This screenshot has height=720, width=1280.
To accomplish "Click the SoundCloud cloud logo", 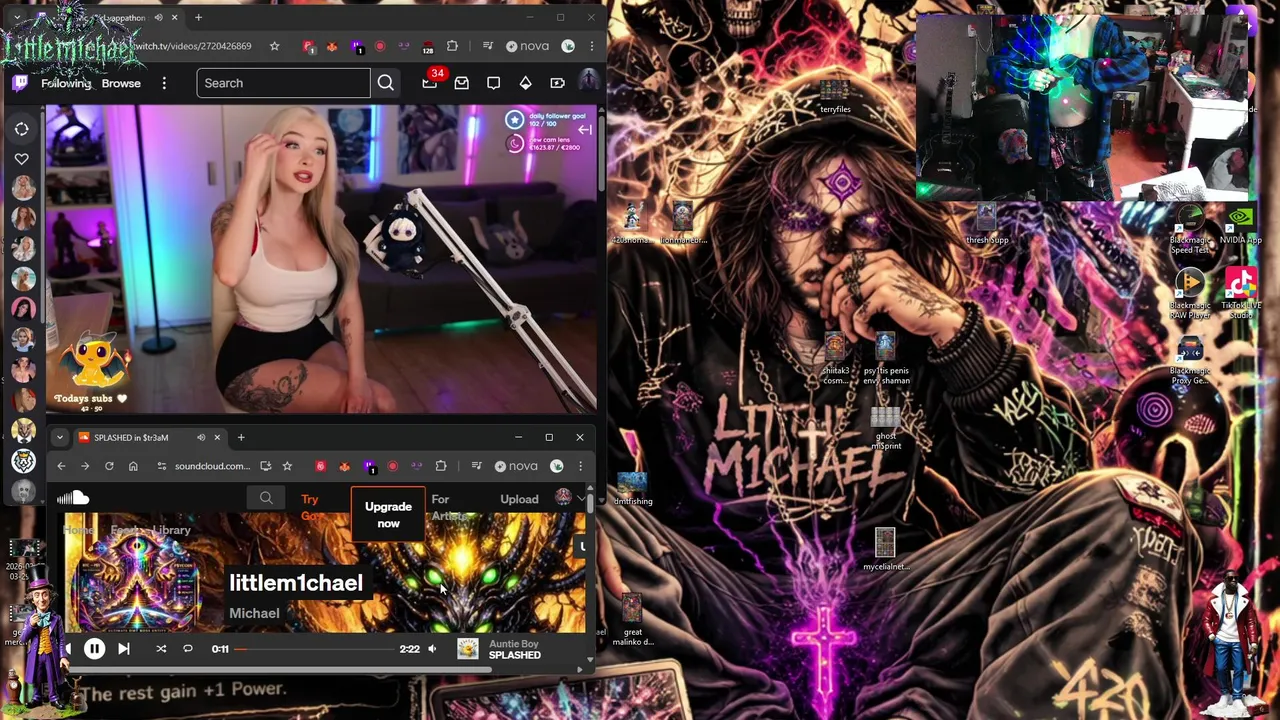I will (73, 498).
